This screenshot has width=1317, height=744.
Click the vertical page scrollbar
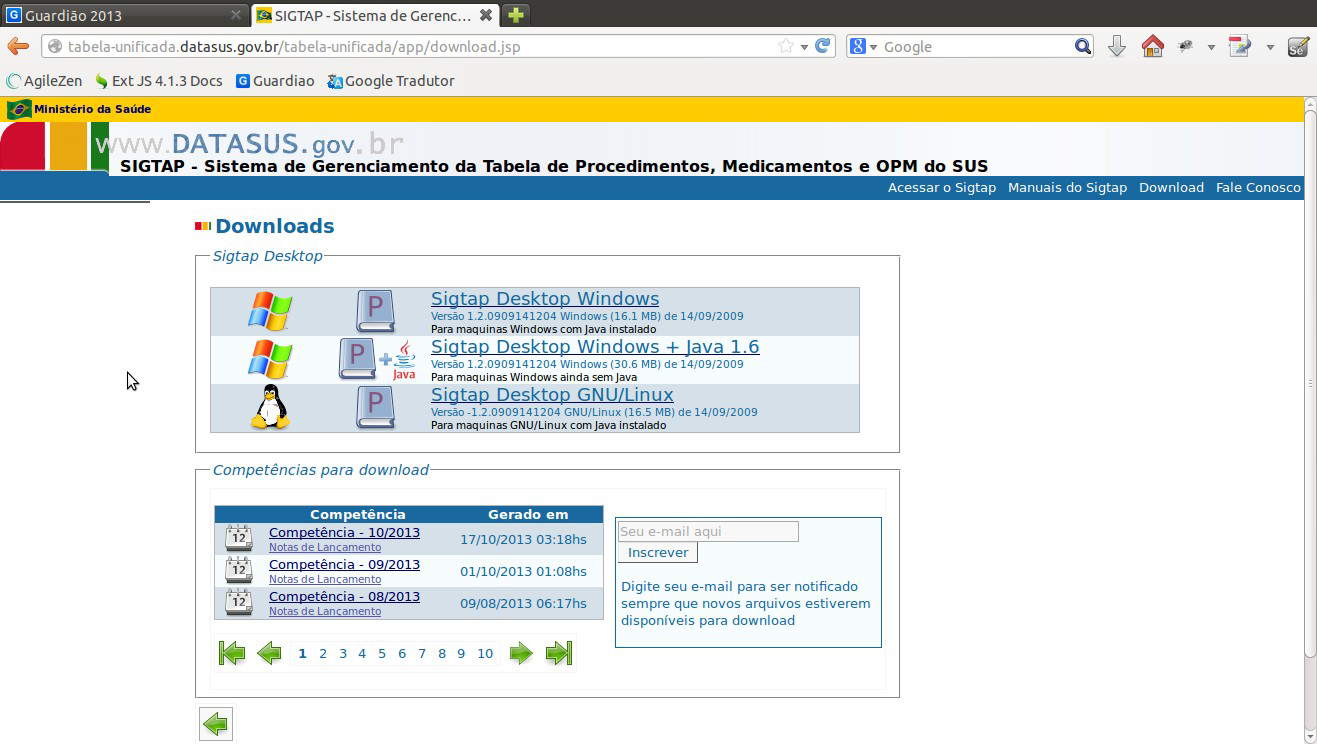point(1310,383)
